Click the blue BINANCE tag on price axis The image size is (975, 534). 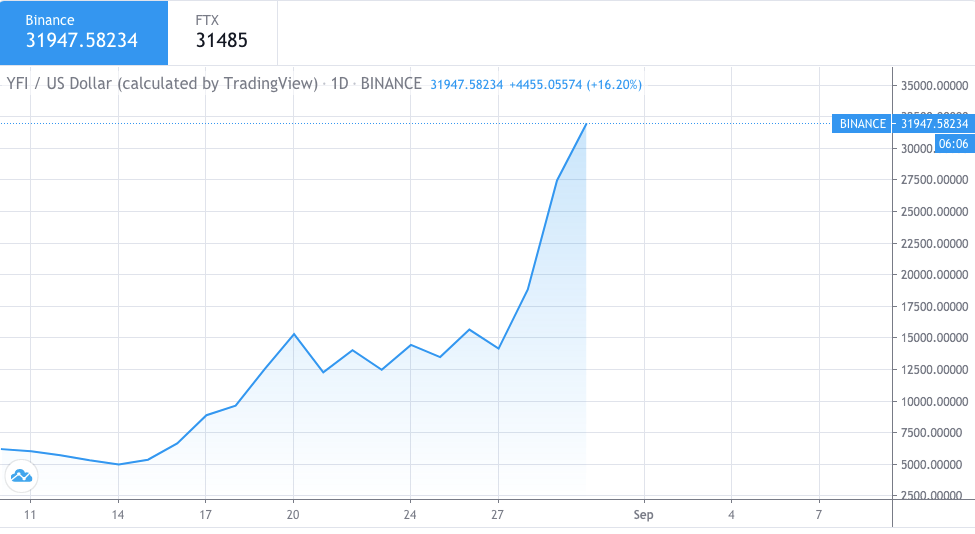(x=862, y=124)
